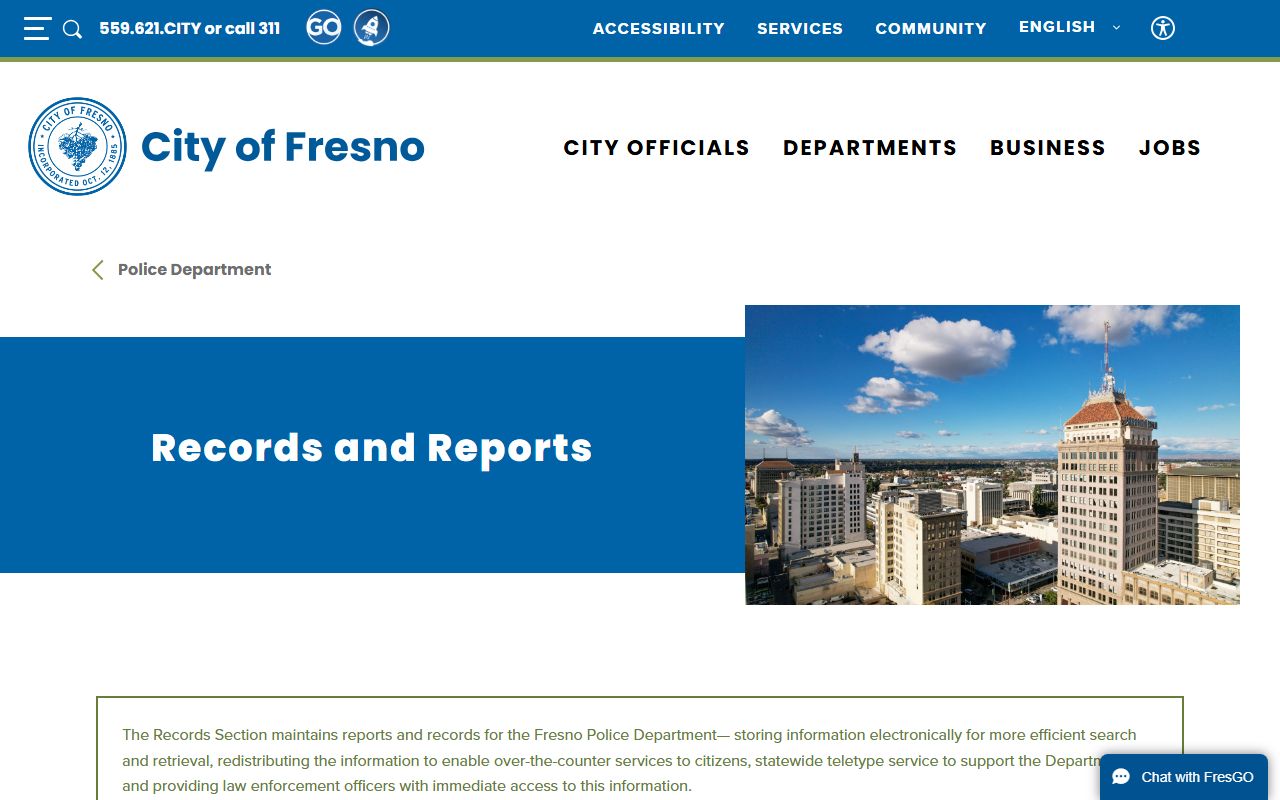The width and height of the screenshot is (1280, 800).
Task: Click the 559.621.CITY phone number text
Action: point(190,28)
